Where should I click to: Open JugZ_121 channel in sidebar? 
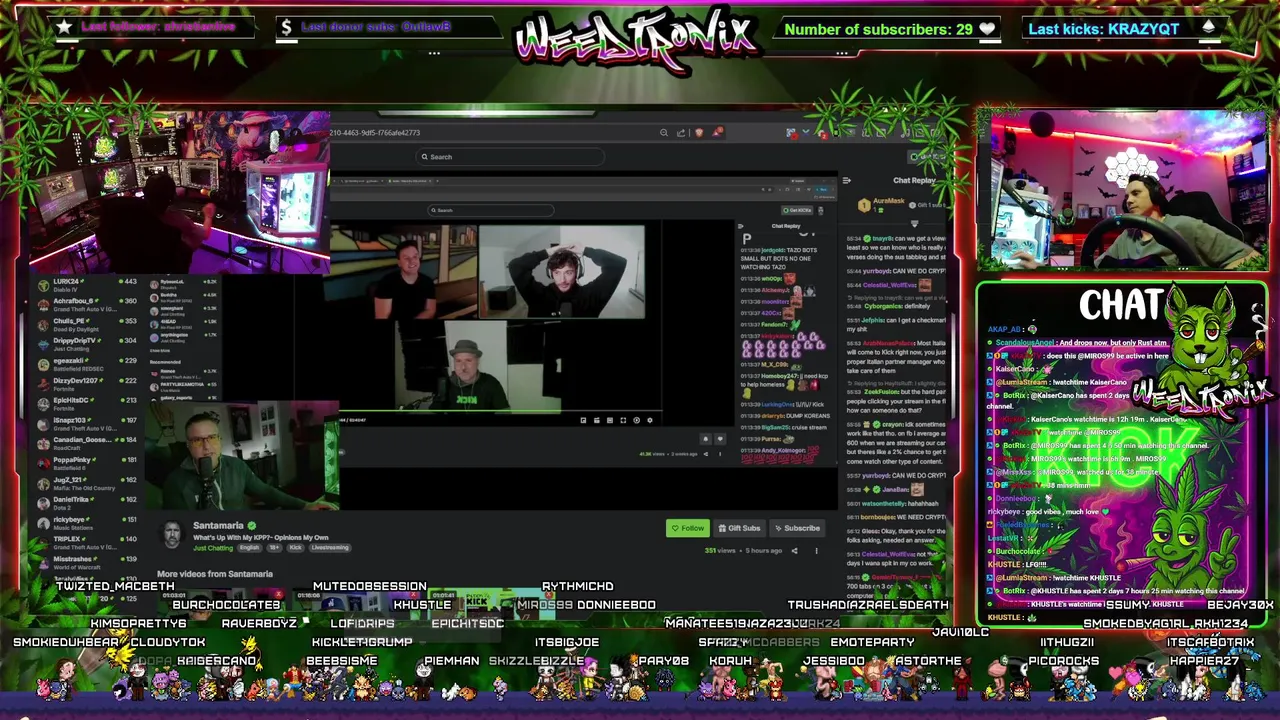pos(86,482)
